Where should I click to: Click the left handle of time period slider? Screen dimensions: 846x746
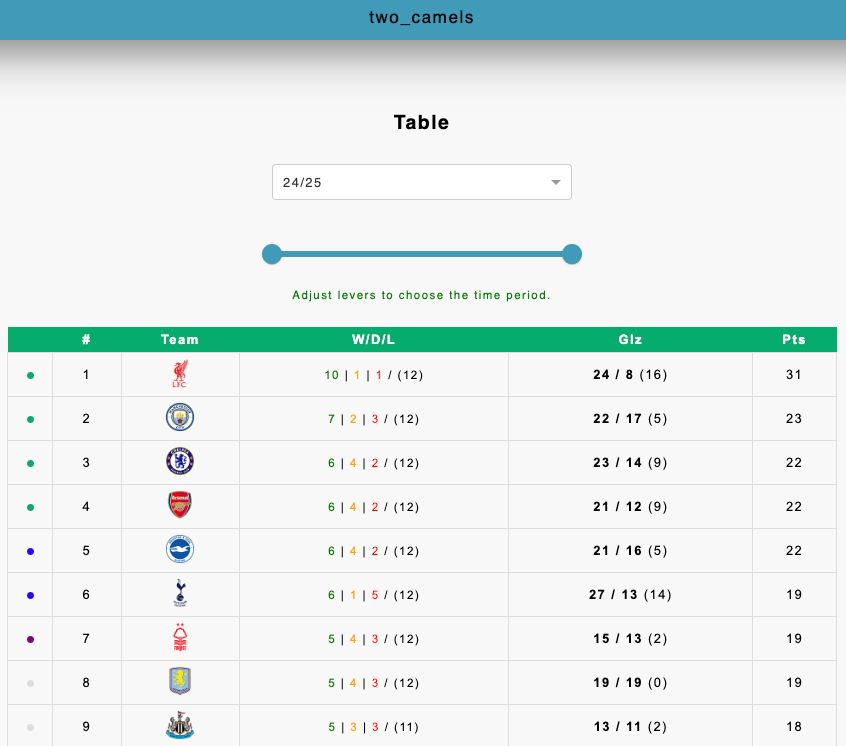click(x=272, y=254)
